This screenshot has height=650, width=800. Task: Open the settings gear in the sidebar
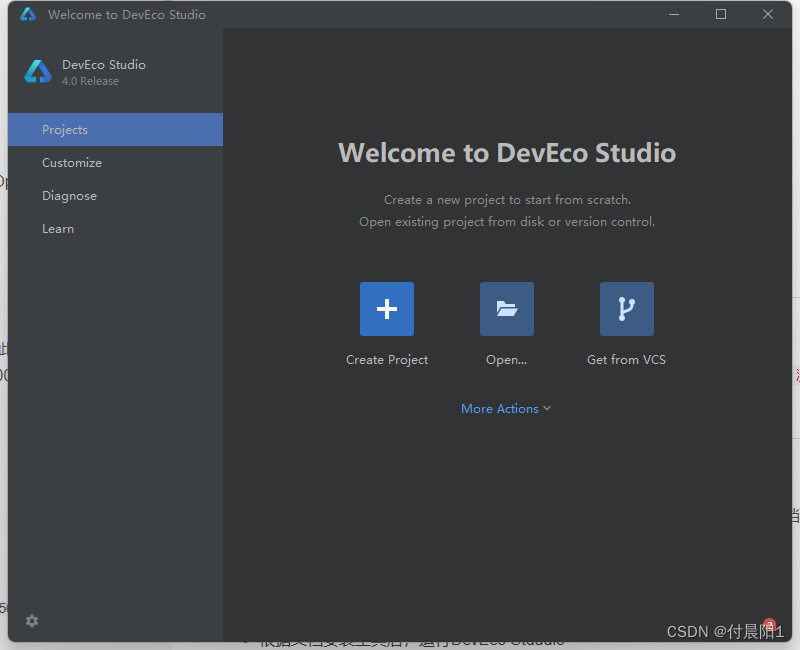point(32,621)
